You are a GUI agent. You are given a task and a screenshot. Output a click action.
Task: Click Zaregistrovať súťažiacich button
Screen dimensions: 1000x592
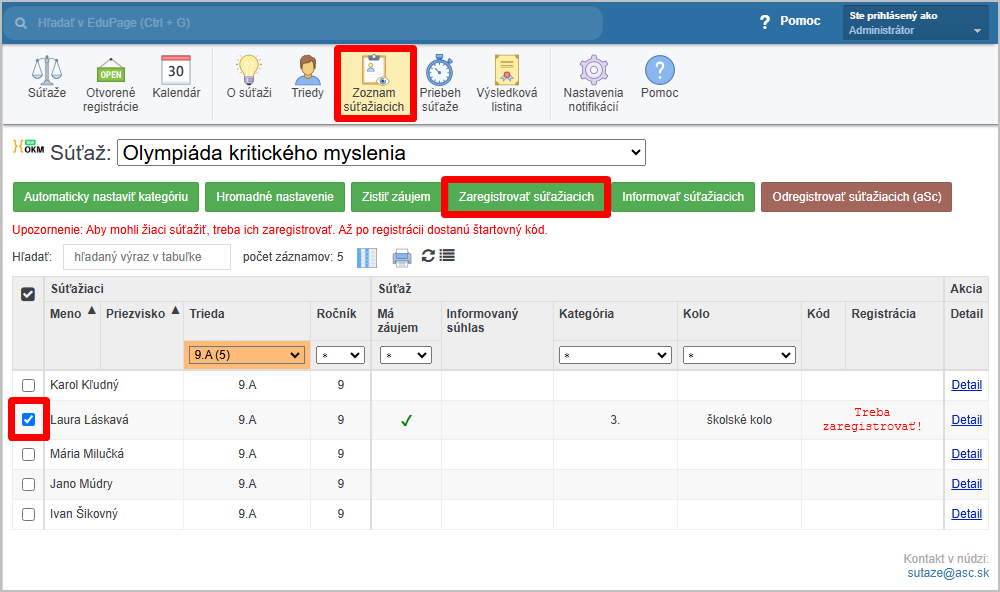[526, 196]
